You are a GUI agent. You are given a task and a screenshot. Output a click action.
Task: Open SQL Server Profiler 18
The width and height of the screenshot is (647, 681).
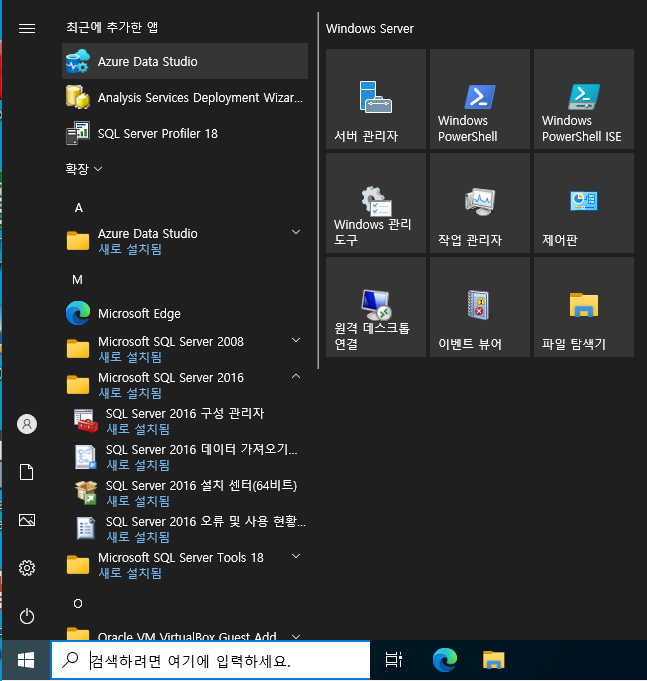click(185, 133)
